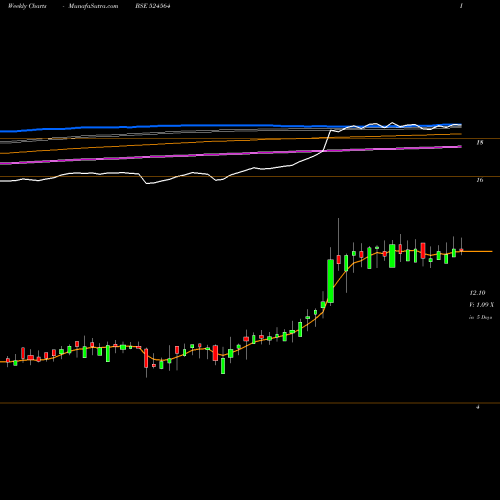The height and width of the screenshot is (500, 500).
Task: Click the 'BSE 524564' symbol text
Action: coord(153,6)
